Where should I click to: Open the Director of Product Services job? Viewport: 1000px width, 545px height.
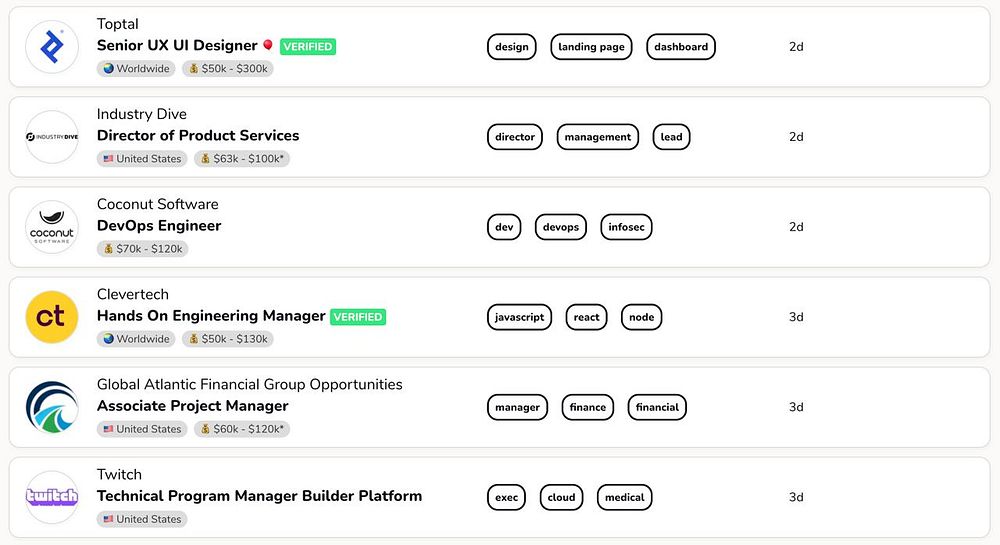(198, 135)
